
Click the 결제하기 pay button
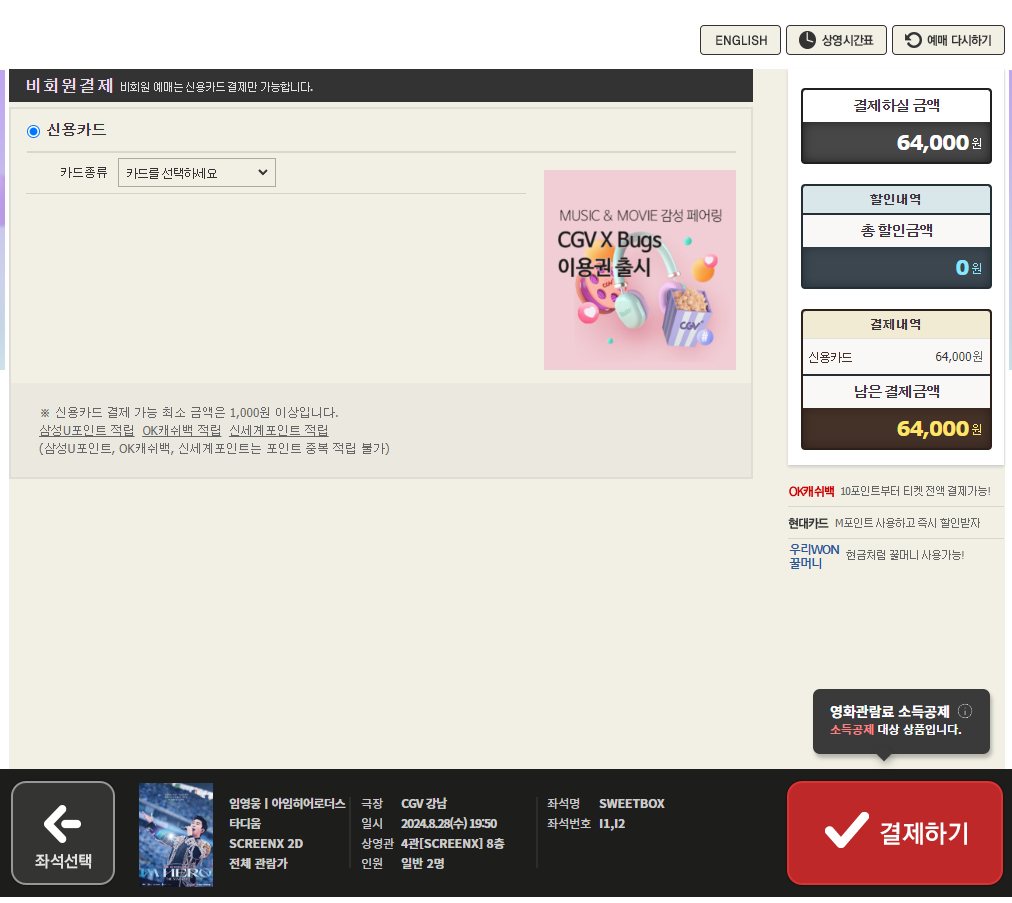pos(895,833)
